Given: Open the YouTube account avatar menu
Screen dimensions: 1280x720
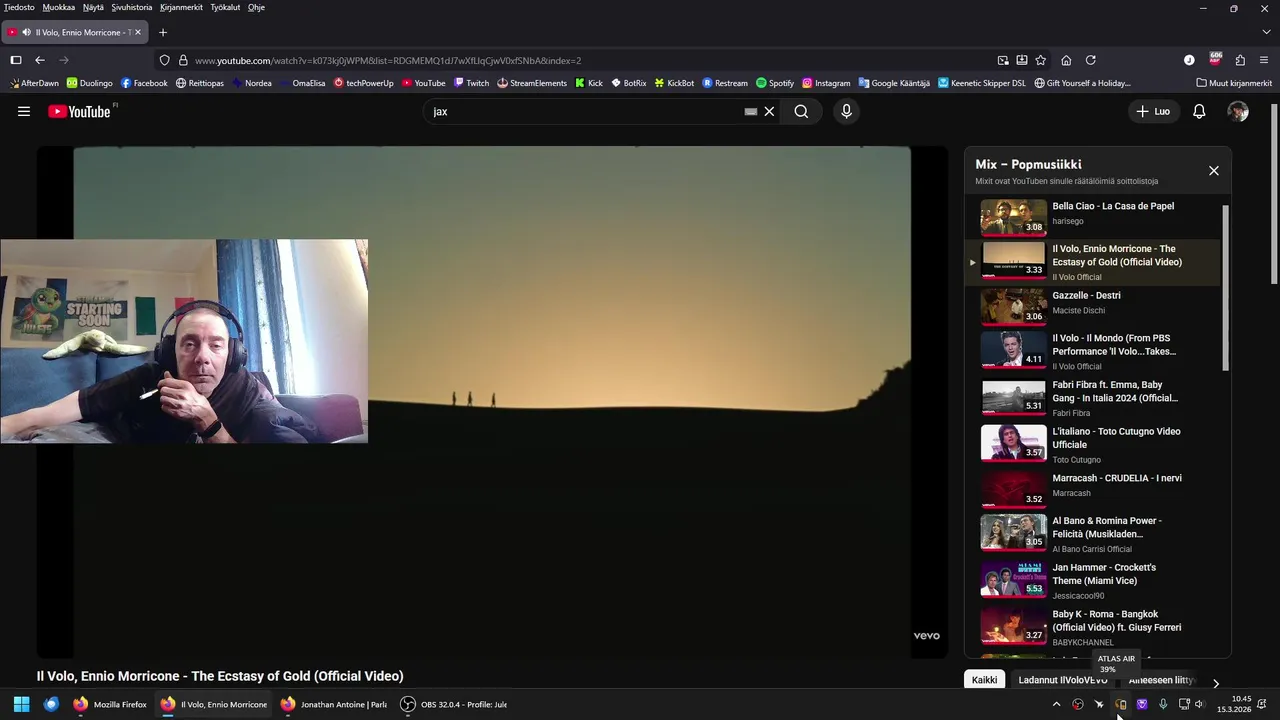Looking at the screenshot, I should (x=1238, y=111).
